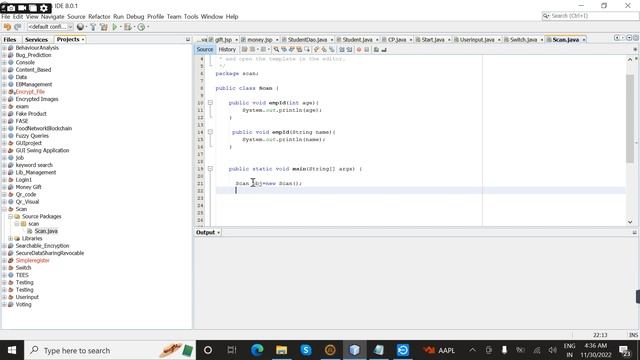Minimize the Projects panel window group
The image size is (640, 360).
188,40
